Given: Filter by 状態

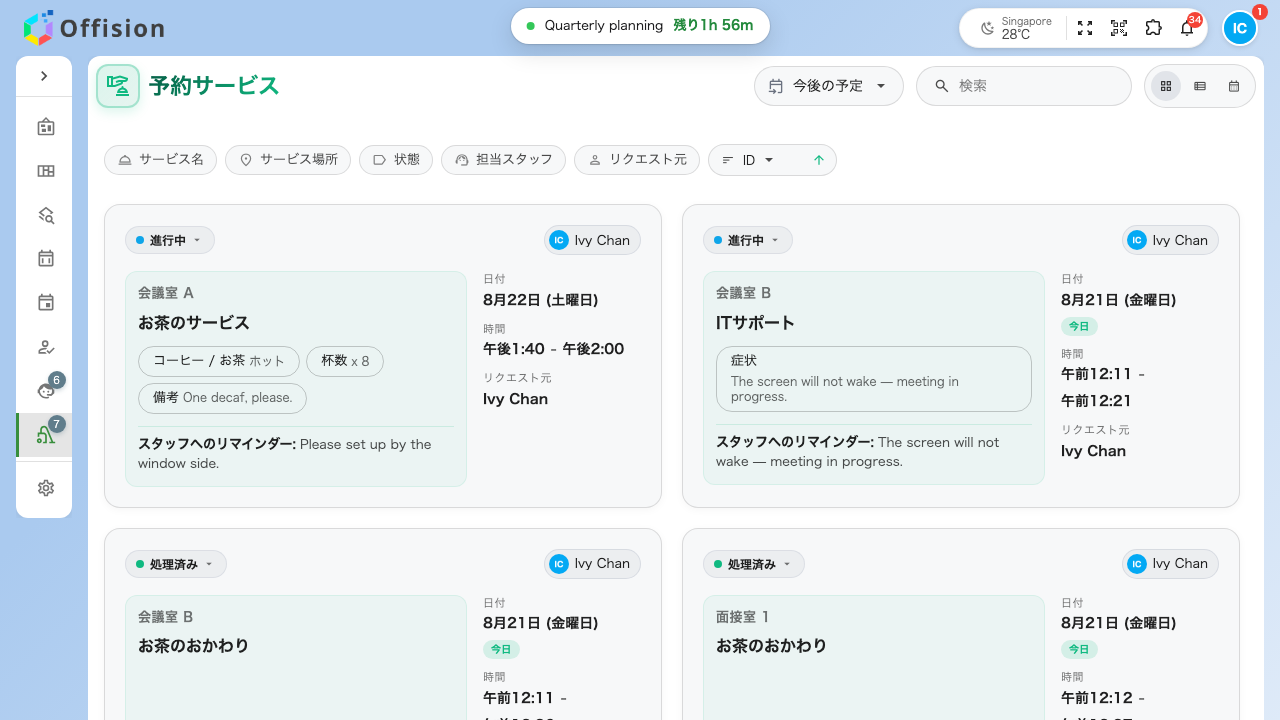Looking at the screenshot, I should 396,160.
